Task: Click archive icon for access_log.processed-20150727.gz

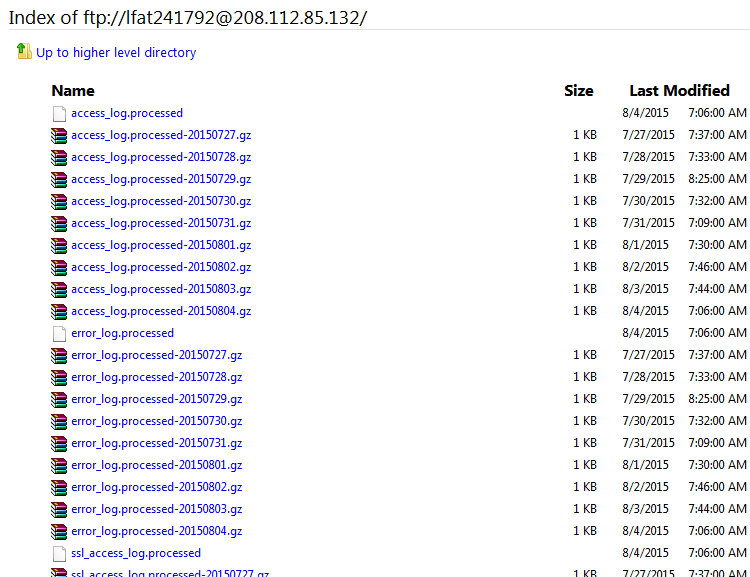Action: [59, 136]
